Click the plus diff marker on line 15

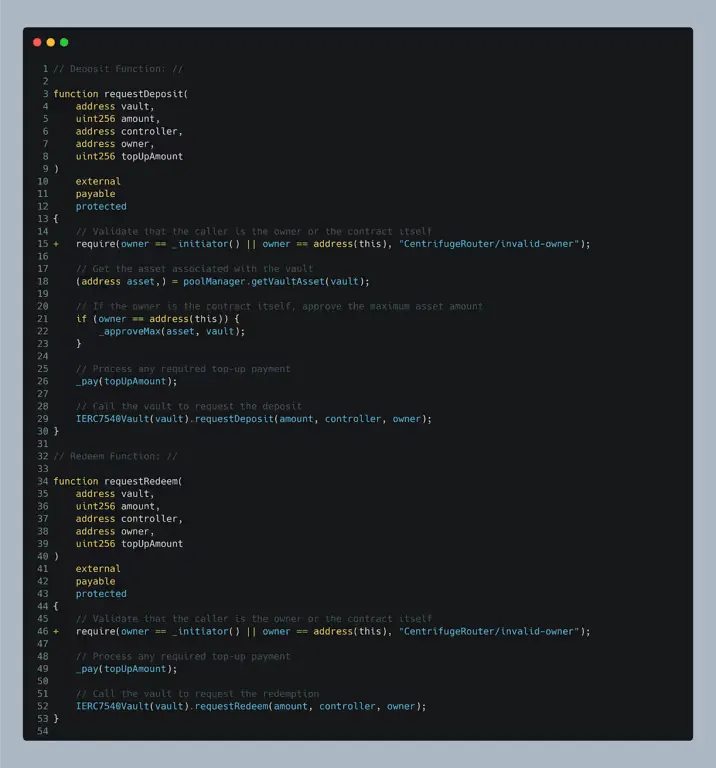[56, 244]
